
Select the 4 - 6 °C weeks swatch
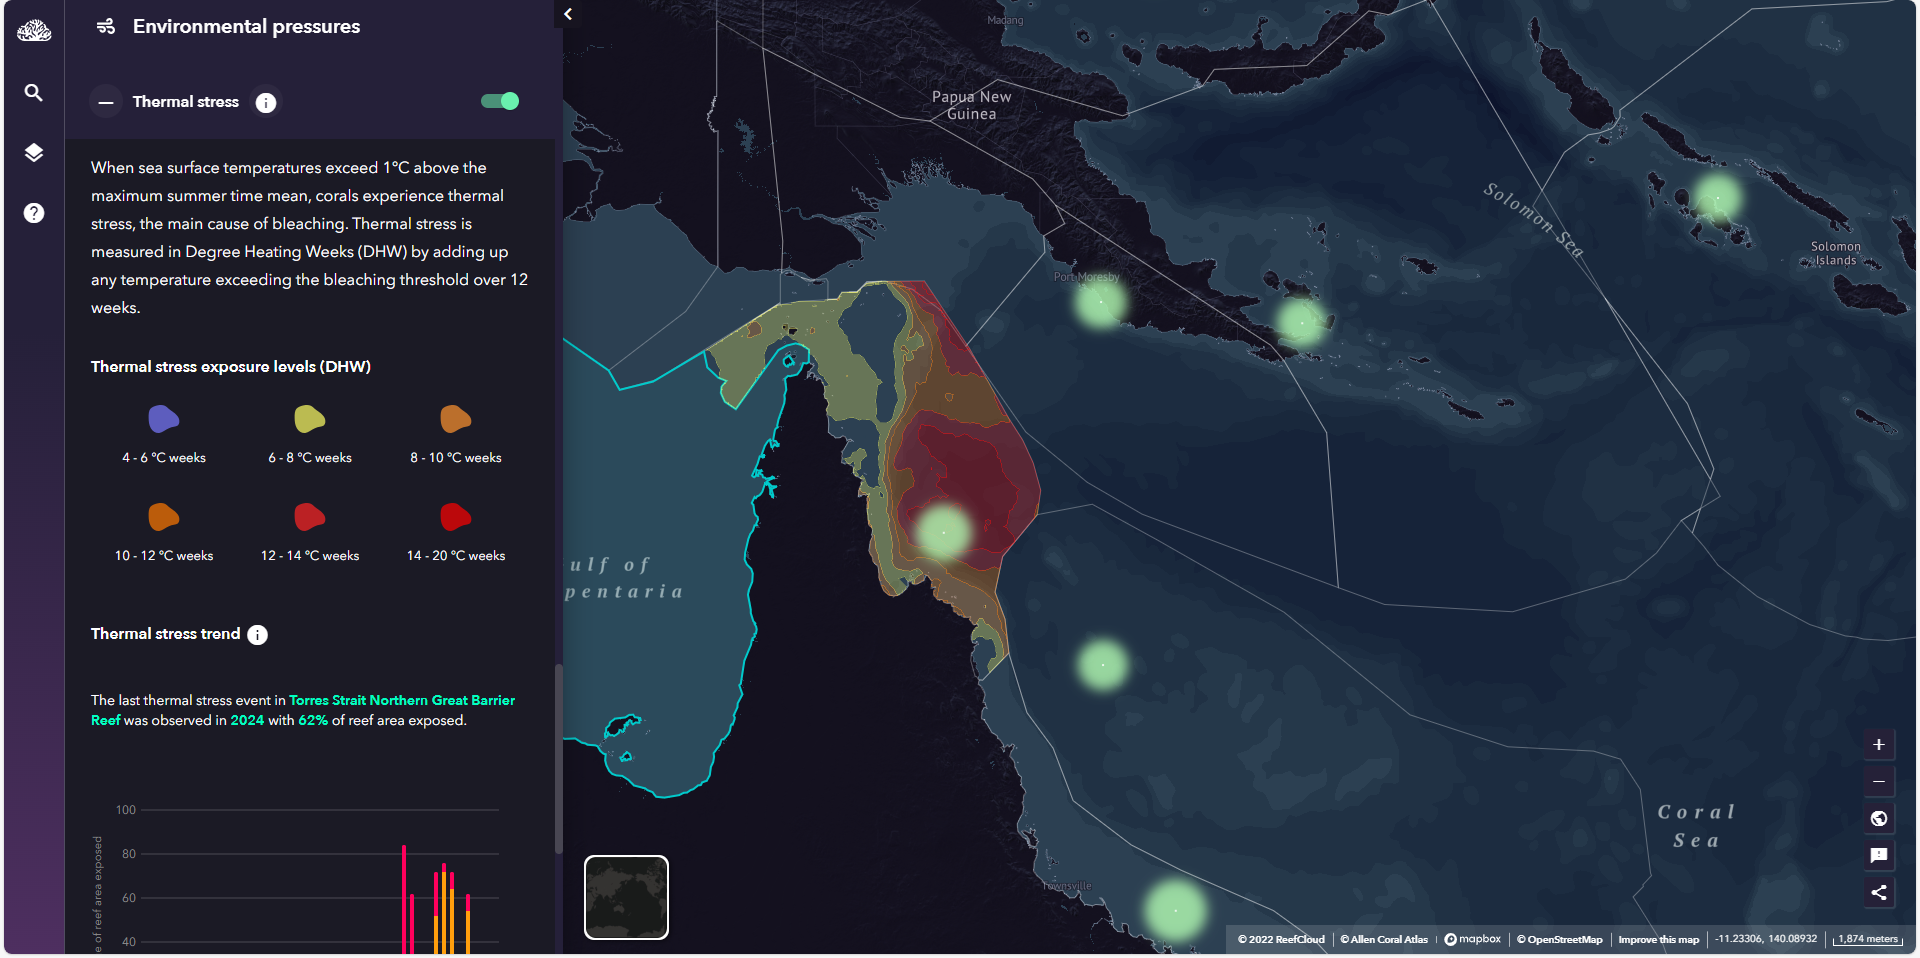(164, 419)
